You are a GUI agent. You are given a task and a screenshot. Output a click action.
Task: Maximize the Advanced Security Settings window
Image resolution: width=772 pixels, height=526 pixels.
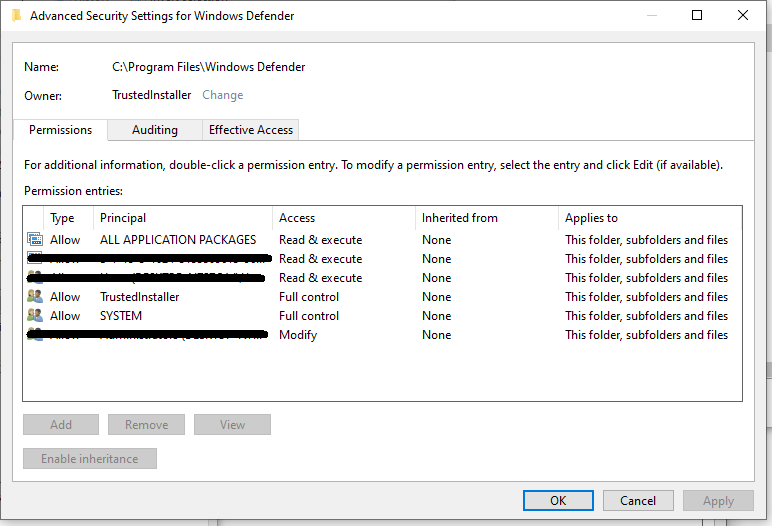[697, 15]
